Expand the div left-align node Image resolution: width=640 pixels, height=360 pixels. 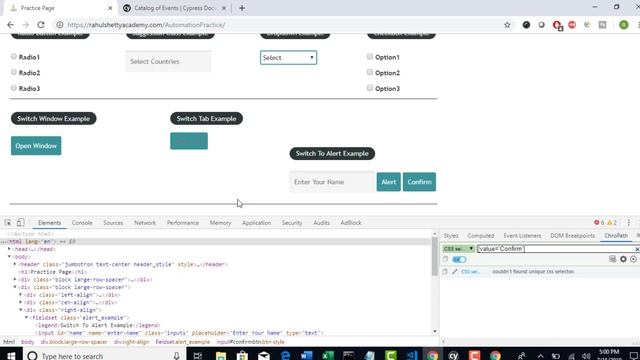20,294
